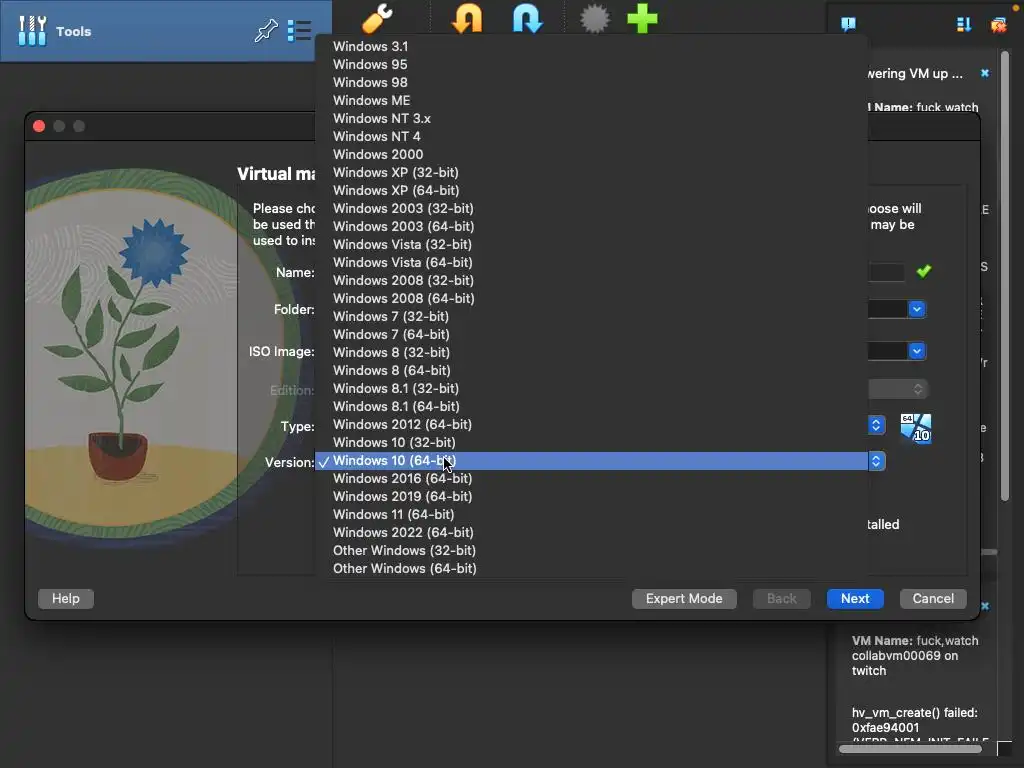Viewport: 1024px width, 768px height.
Task: Click the notification panel vertical scrollbar
Action: [x=1005, y=274]
